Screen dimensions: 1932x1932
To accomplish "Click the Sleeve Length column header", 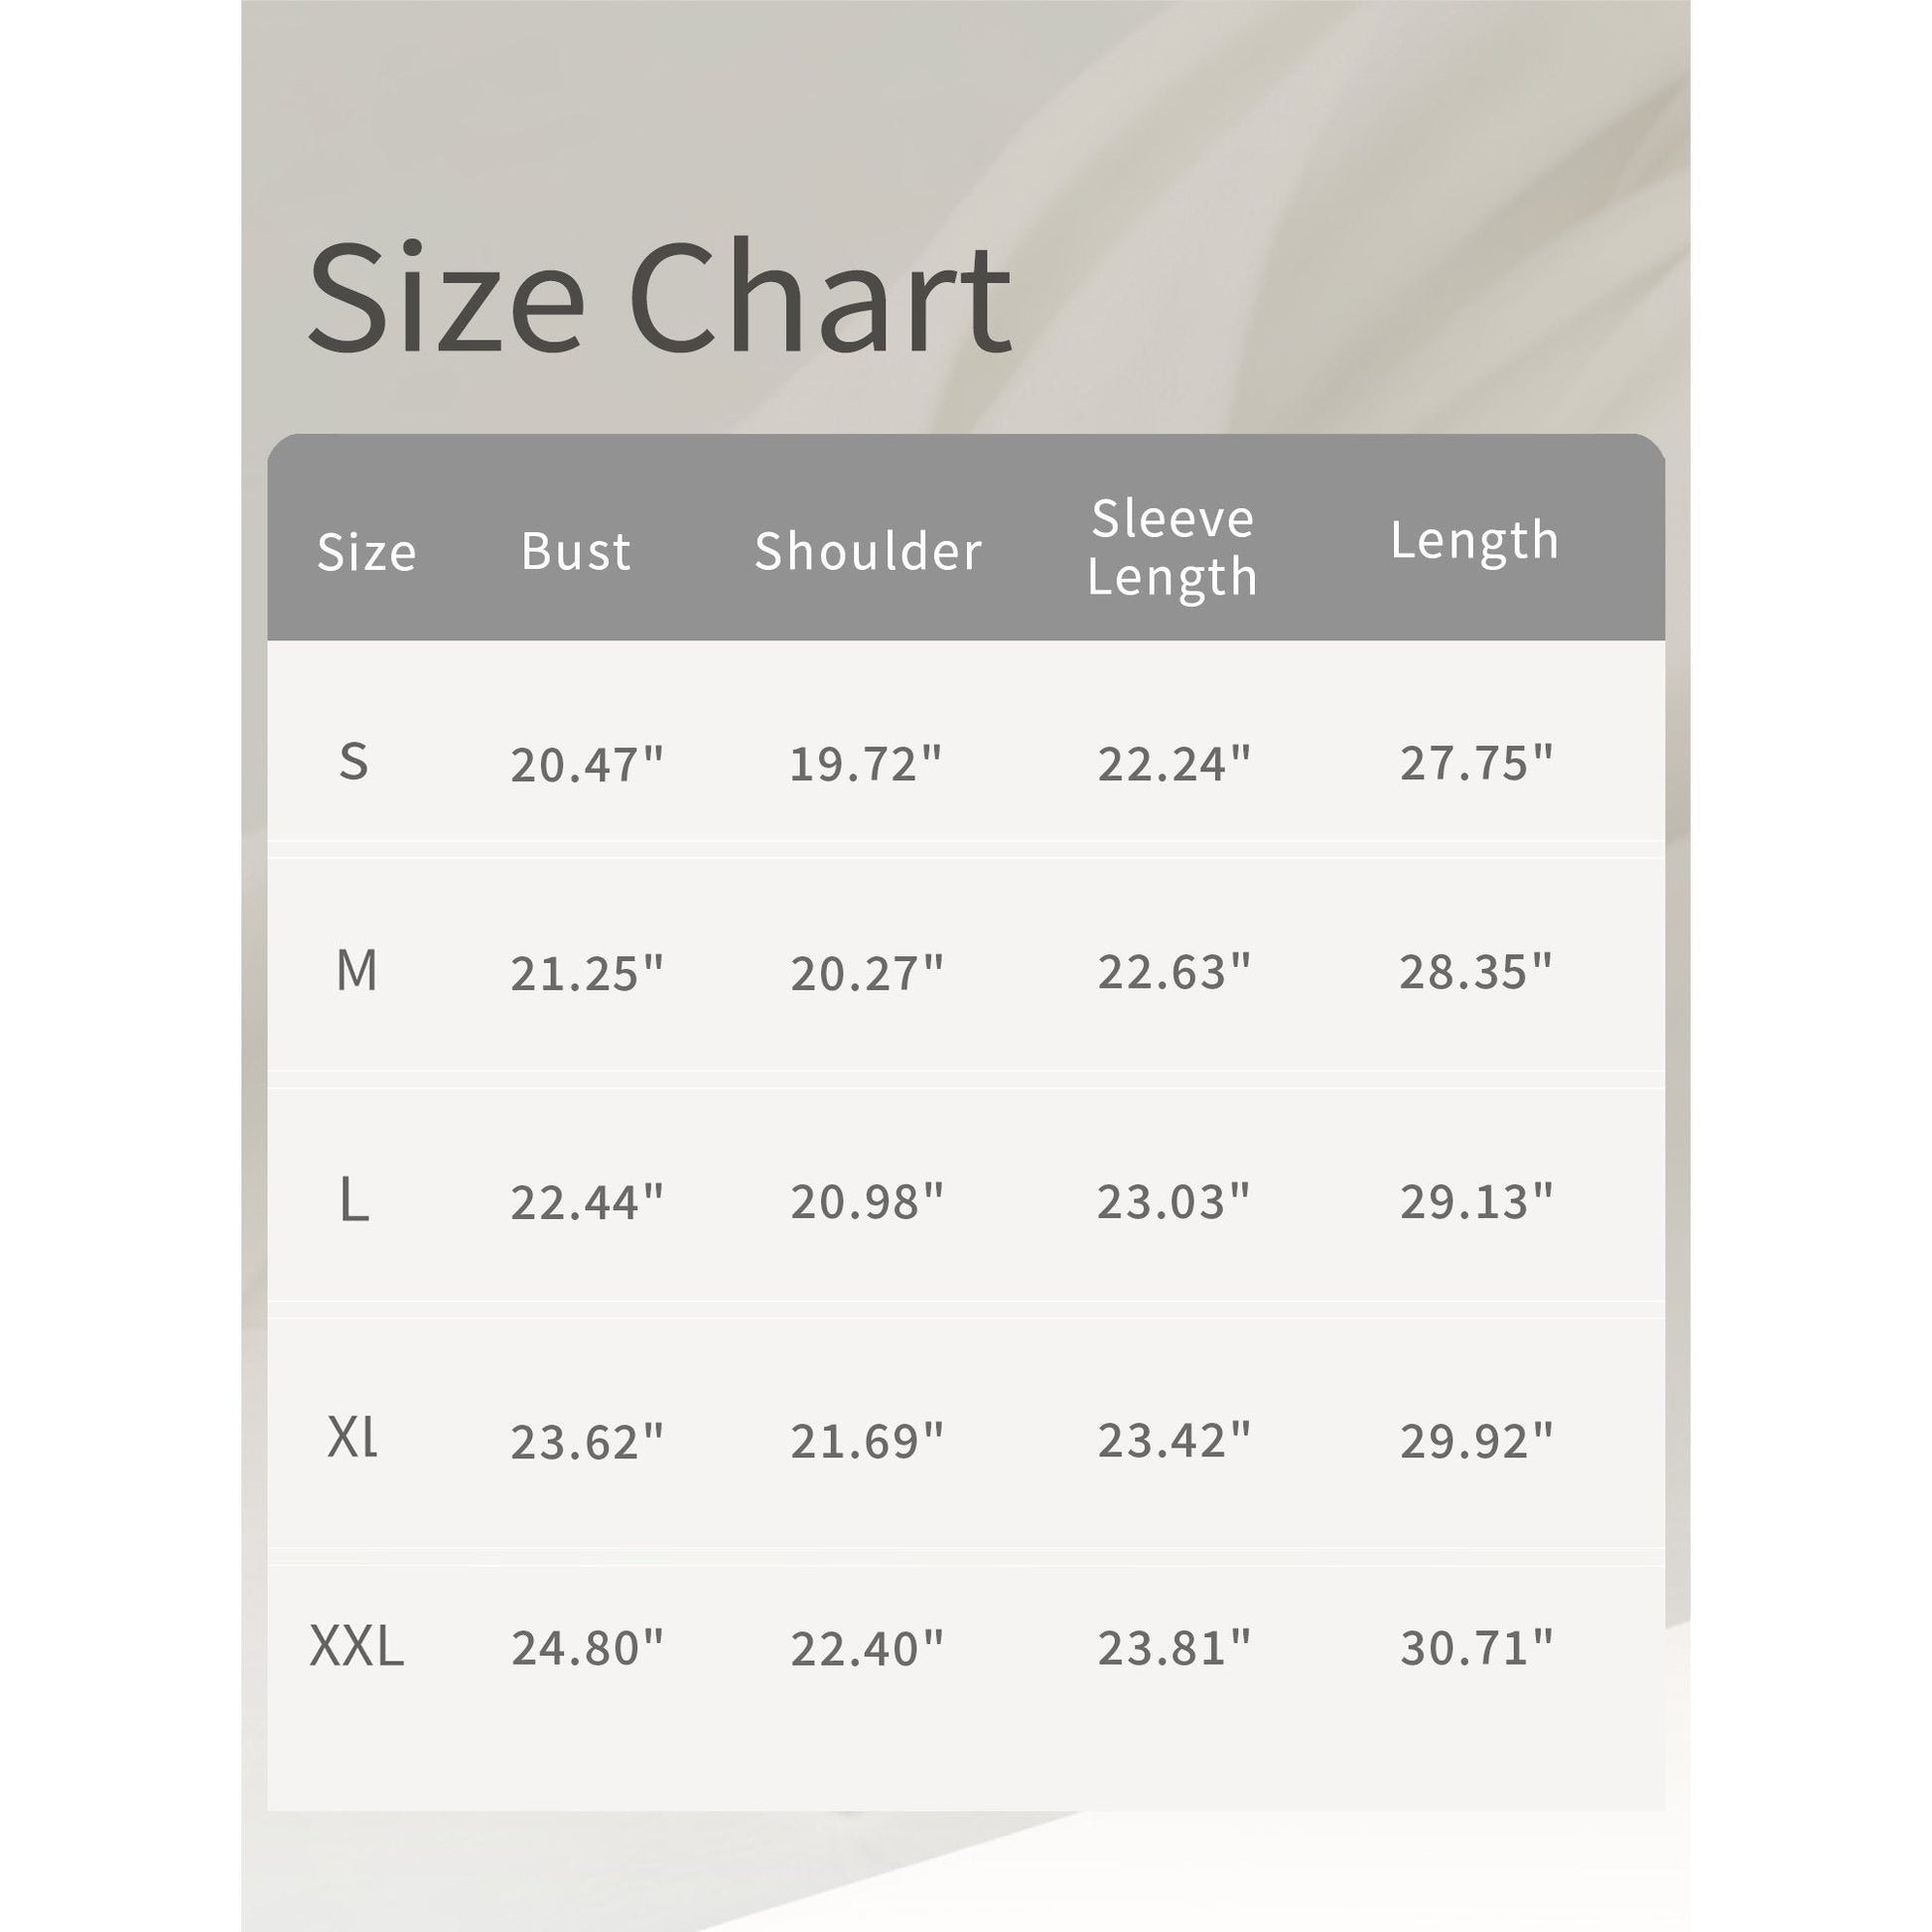I will [x=1172, y=548].
